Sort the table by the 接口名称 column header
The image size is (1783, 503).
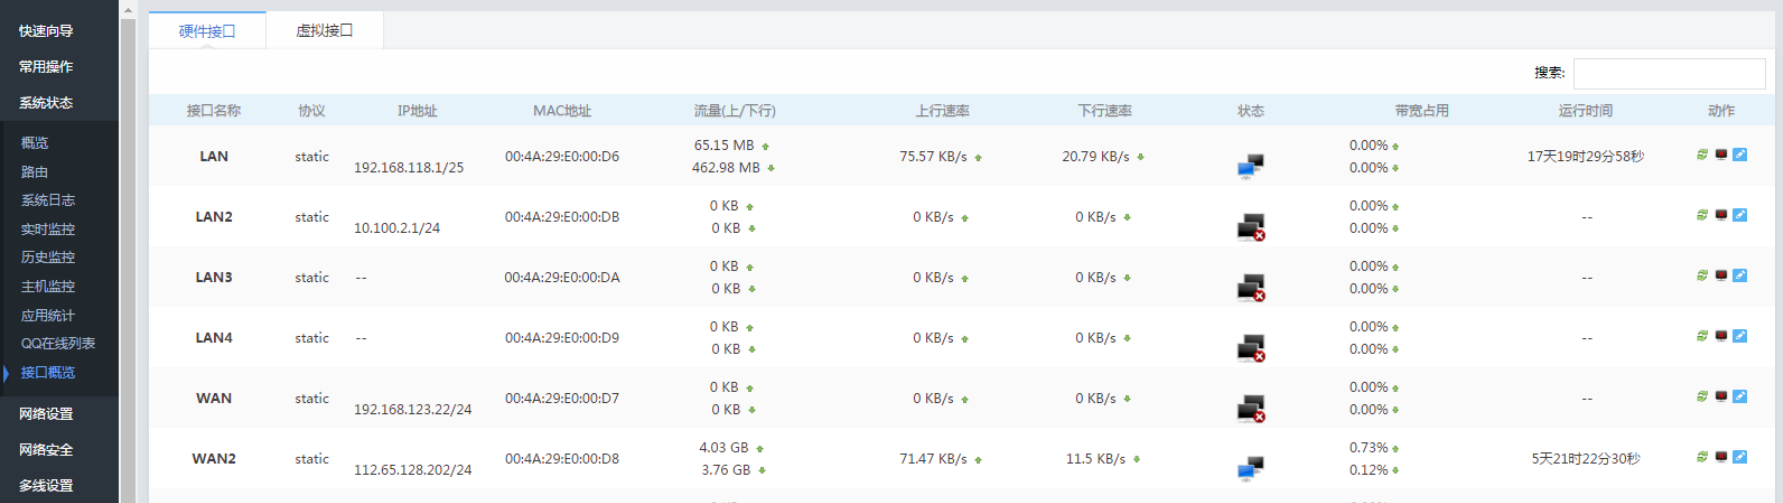[213, 111]
